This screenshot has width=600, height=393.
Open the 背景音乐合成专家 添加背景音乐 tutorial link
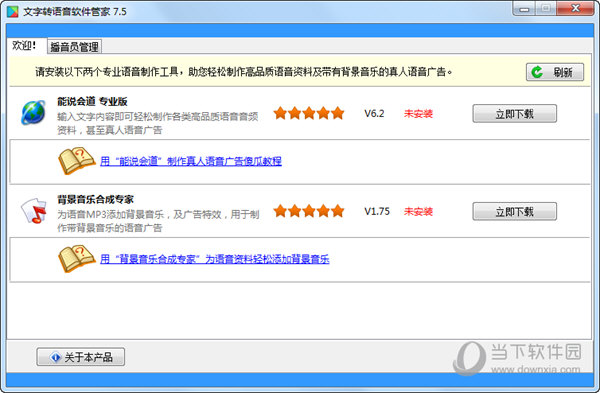[215, 259]
